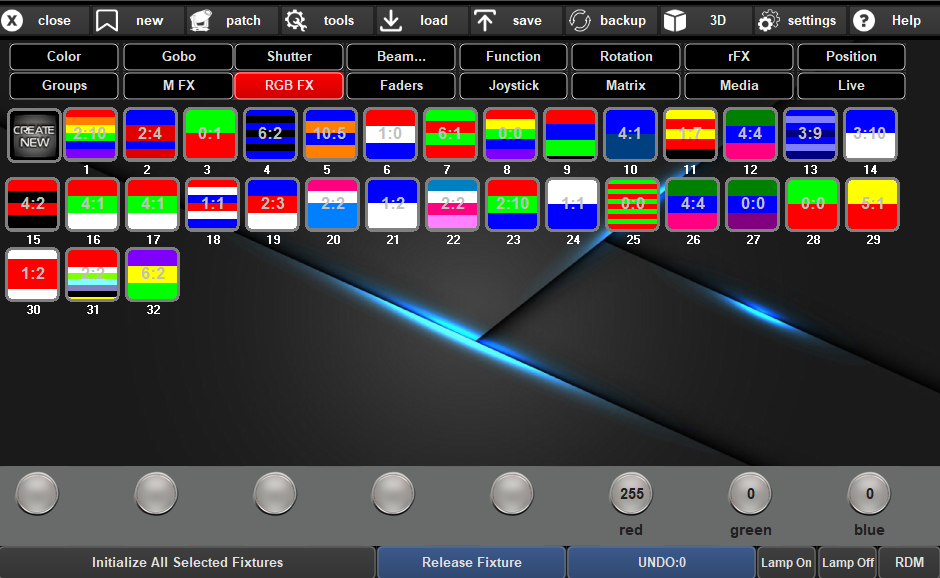Toggle Lamp Off for fixtures
This screenshot has width=940, height=578.
click(x=848, y=563)
